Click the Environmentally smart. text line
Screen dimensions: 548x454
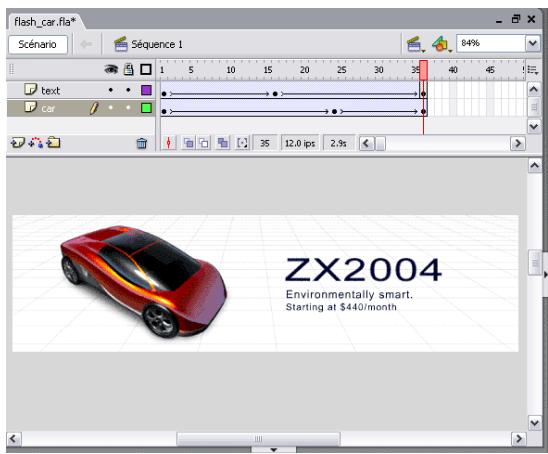click(x=349, y=295)
